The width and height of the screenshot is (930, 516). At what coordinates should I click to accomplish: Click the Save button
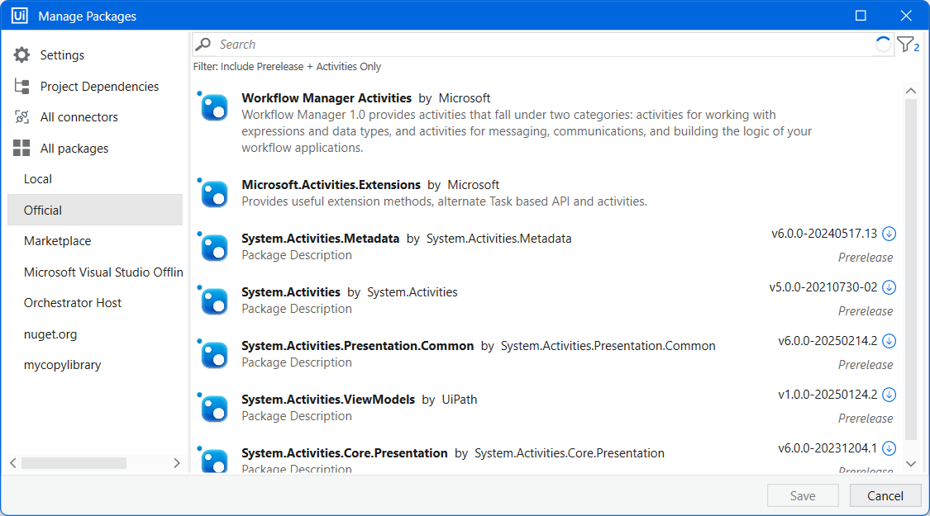[x=802, y=496]
